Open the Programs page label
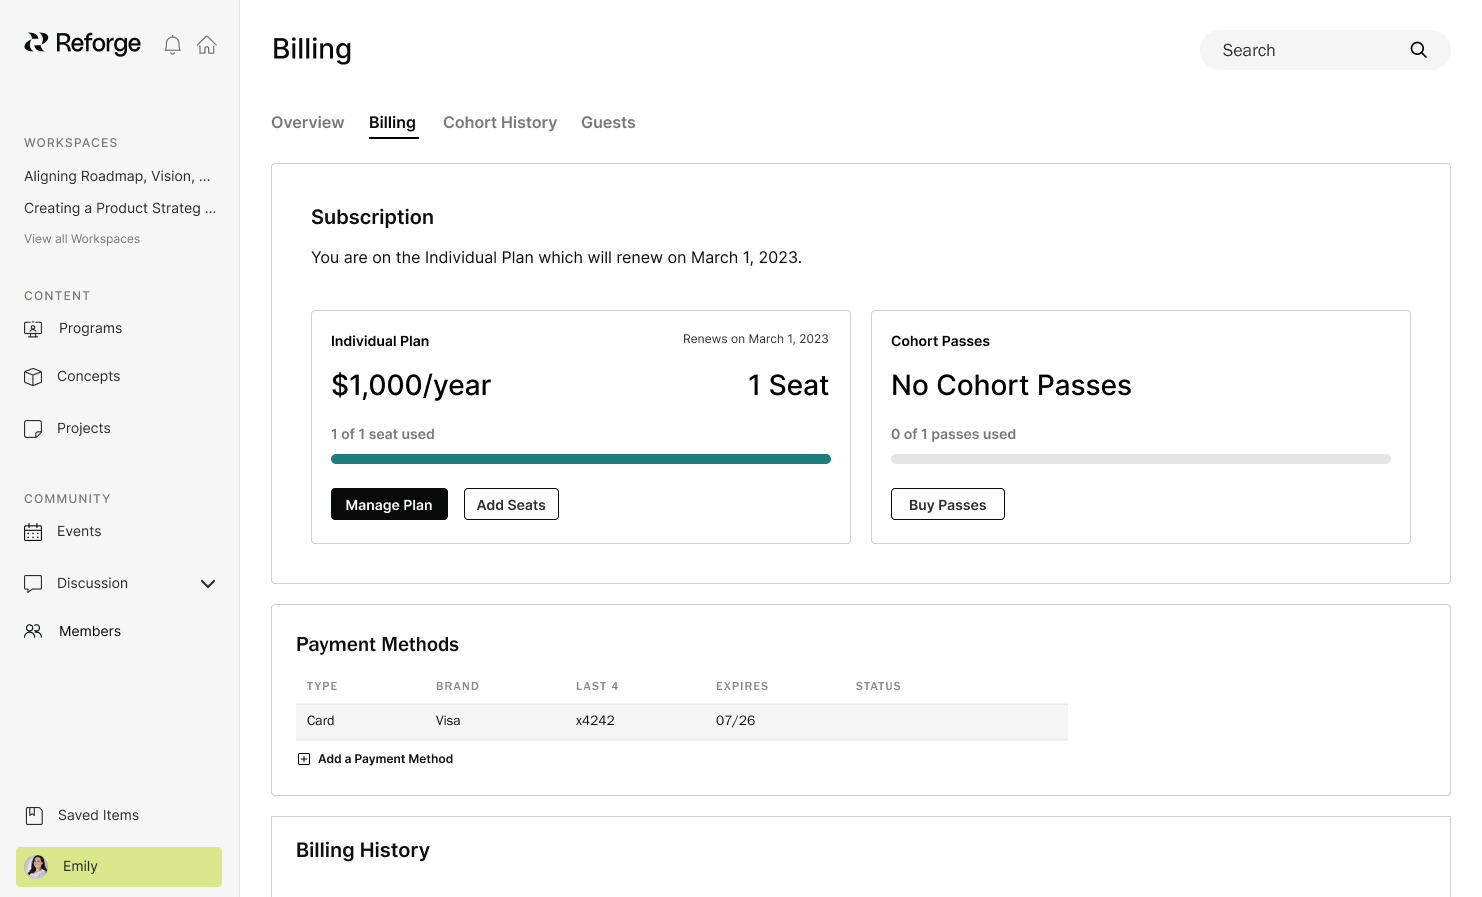The height and width of the screenshot is (897, 1482). pyautogui.click(x=90, y=329)
